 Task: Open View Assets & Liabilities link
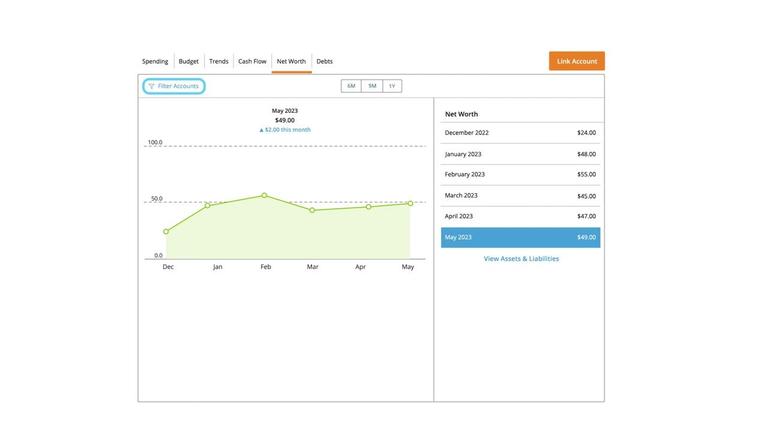coord(521,259)
